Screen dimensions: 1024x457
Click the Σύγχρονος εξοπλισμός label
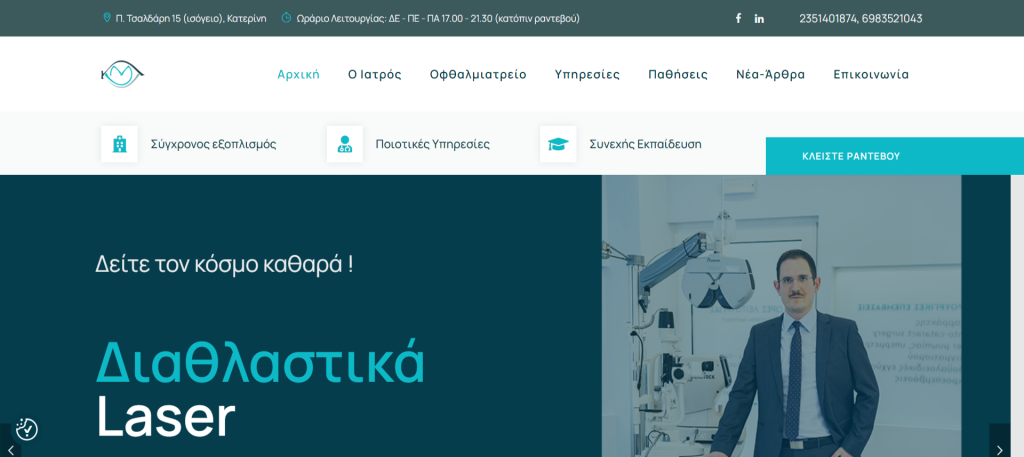[x=214, y=144]
